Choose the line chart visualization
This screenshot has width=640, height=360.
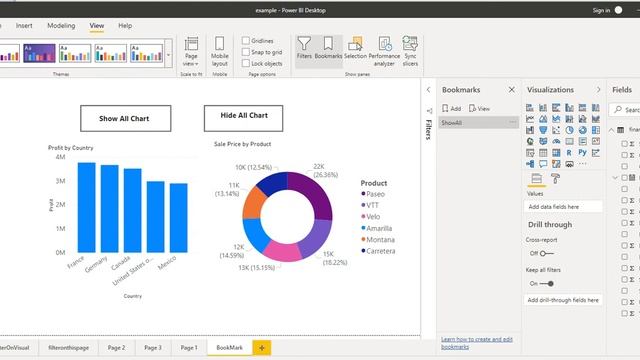click(x=530, y=119)
